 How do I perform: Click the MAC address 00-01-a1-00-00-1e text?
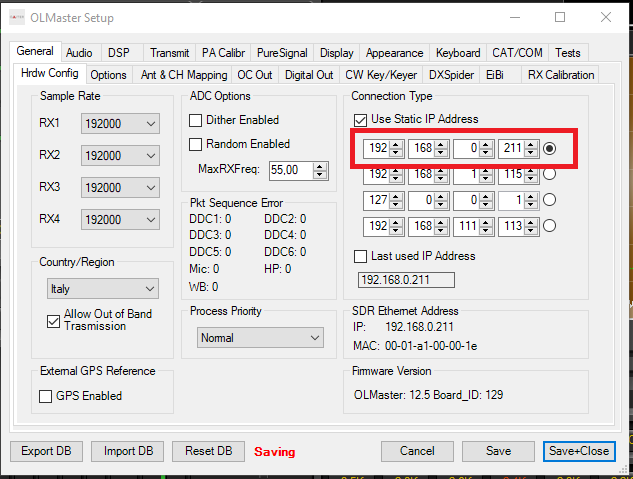tap(431, 346)
